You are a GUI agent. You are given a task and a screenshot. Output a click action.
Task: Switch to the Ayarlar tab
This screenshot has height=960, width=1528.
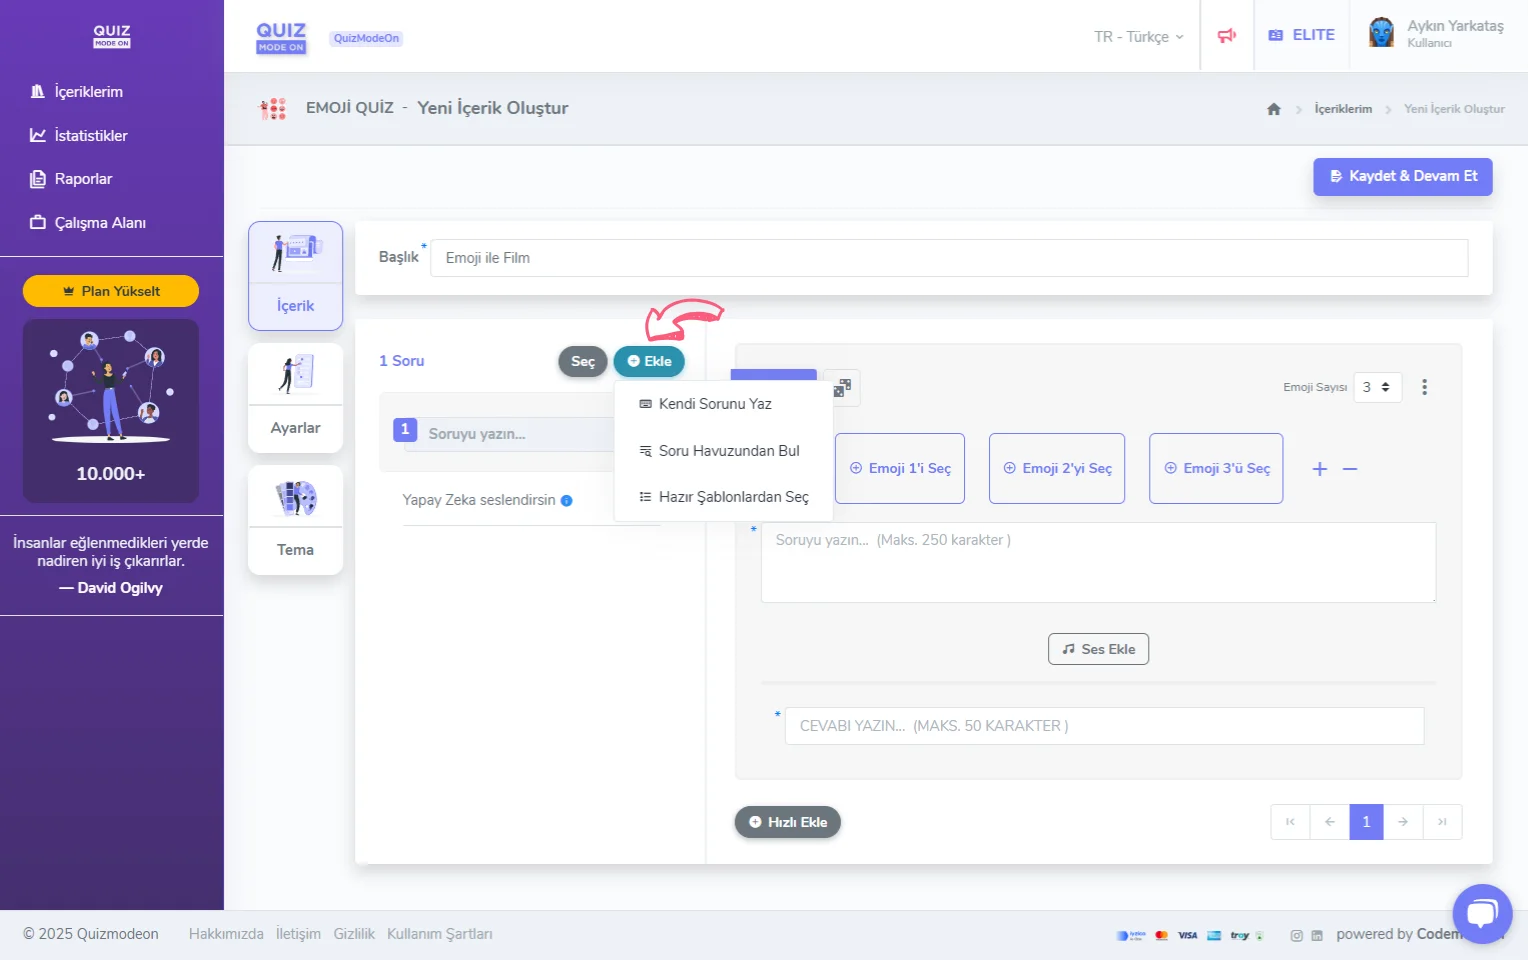point(295,399)
